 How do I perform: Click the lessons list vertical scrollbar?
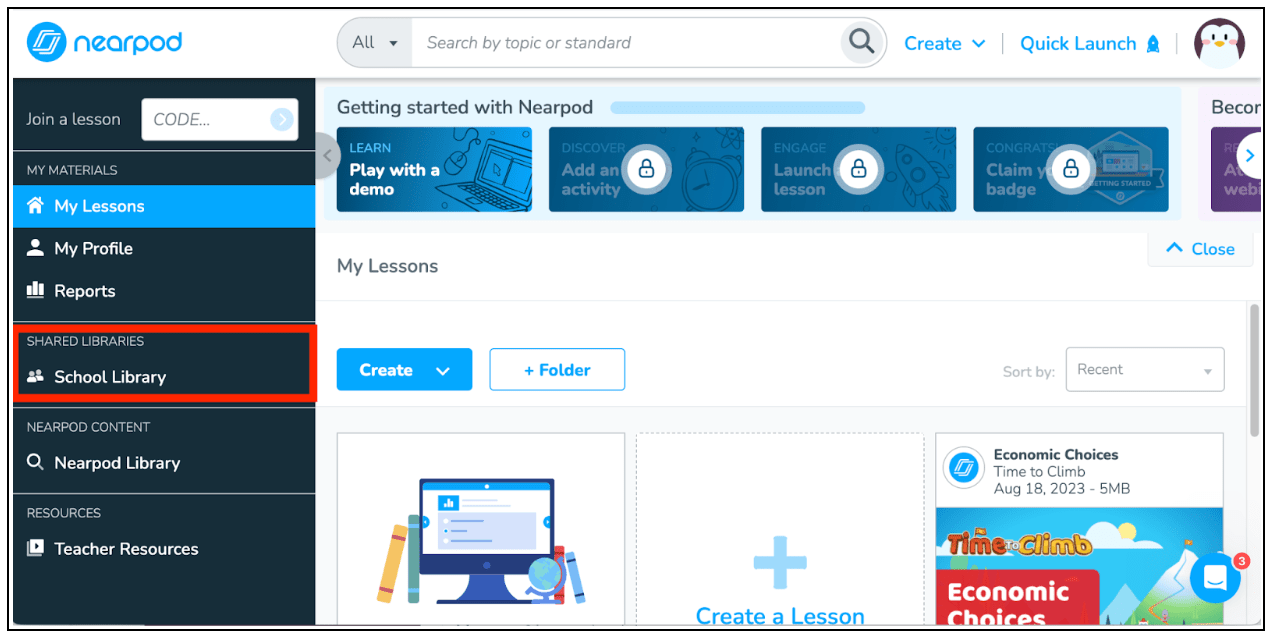[x=1255, y=370]
